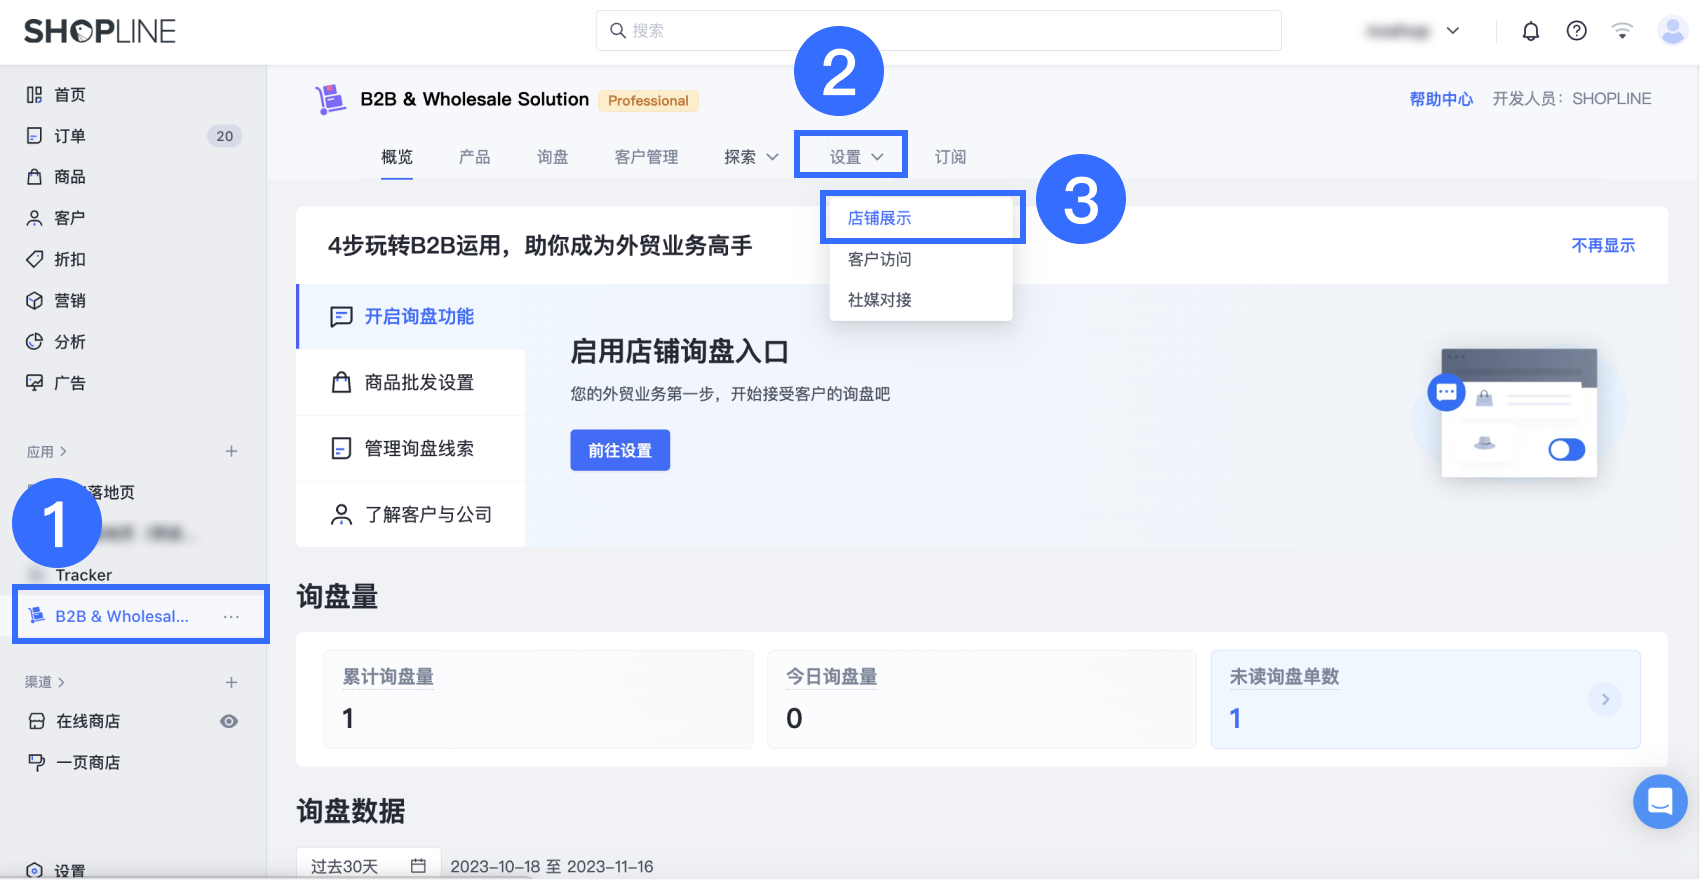Image resolution: width=1700 pixels, height=880 pixels.
Task: Click the orders count badge 20
Action: coord(225,136)
